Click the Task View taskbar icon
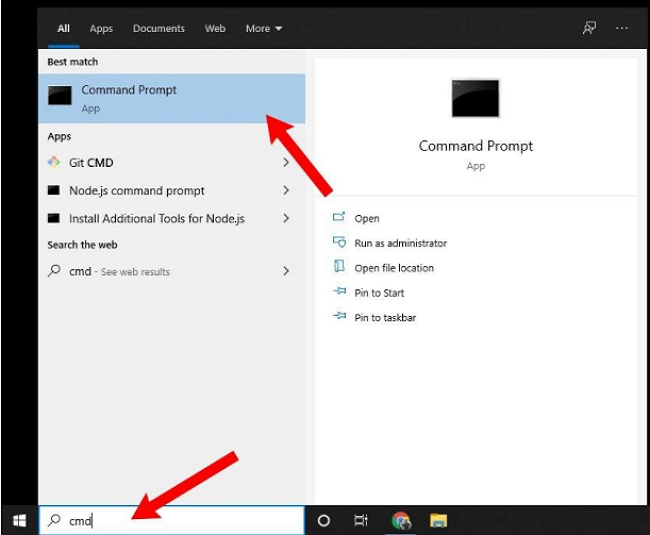Image resolution: width=650 pixels, height=535 pixels. click(361, 520)
